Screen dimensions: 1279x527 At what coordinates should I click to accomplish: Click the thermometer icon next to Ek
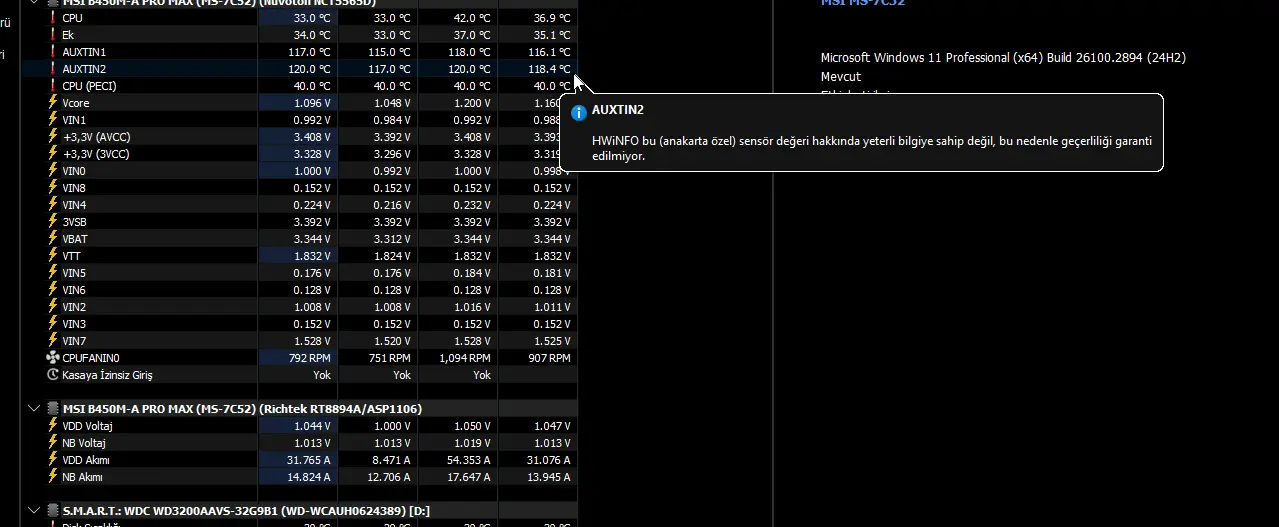pos(53,35)
